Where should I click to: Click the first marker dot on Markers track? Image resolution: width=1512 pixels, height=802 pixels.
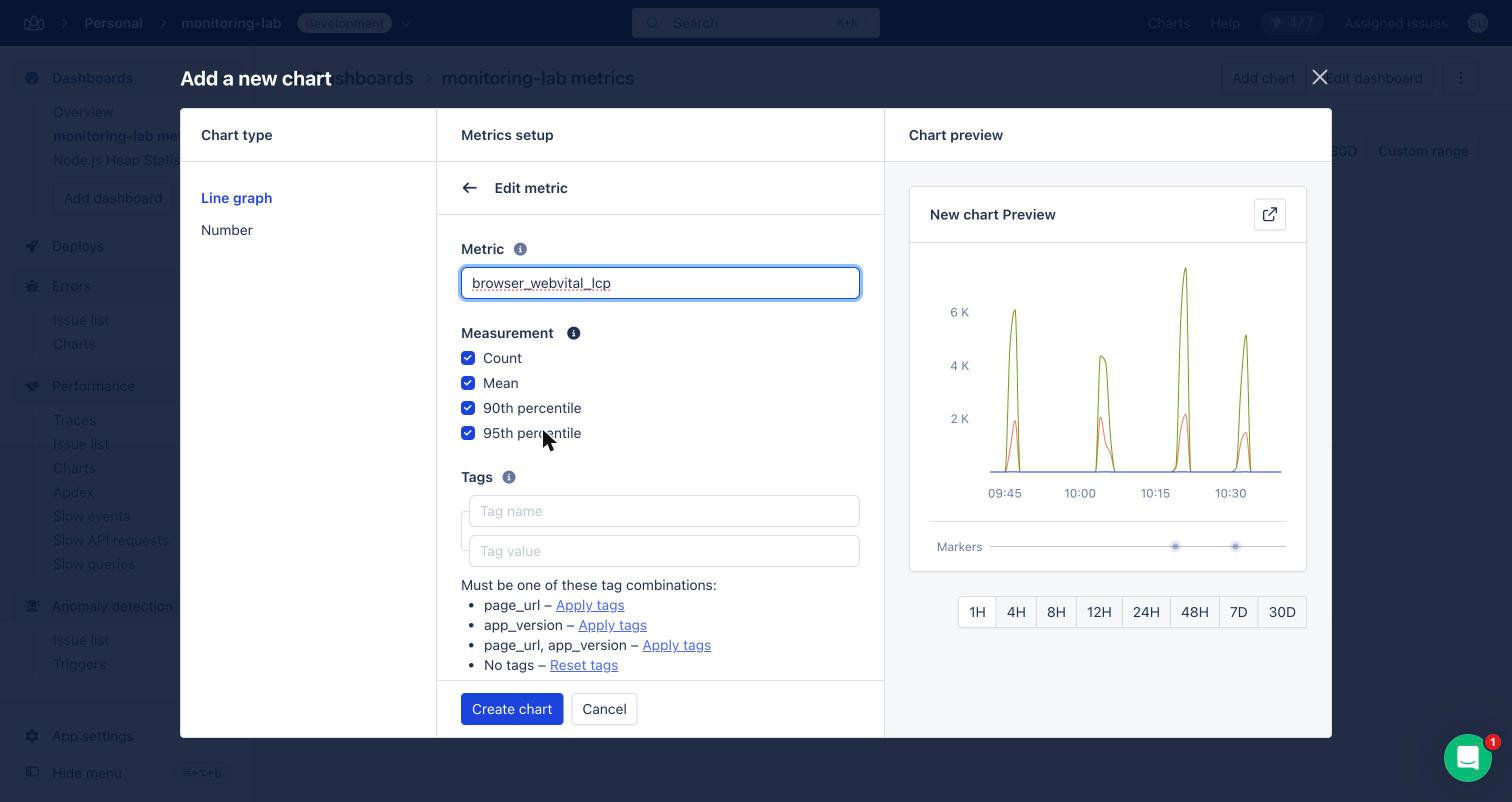click(x=1175, y=546)
